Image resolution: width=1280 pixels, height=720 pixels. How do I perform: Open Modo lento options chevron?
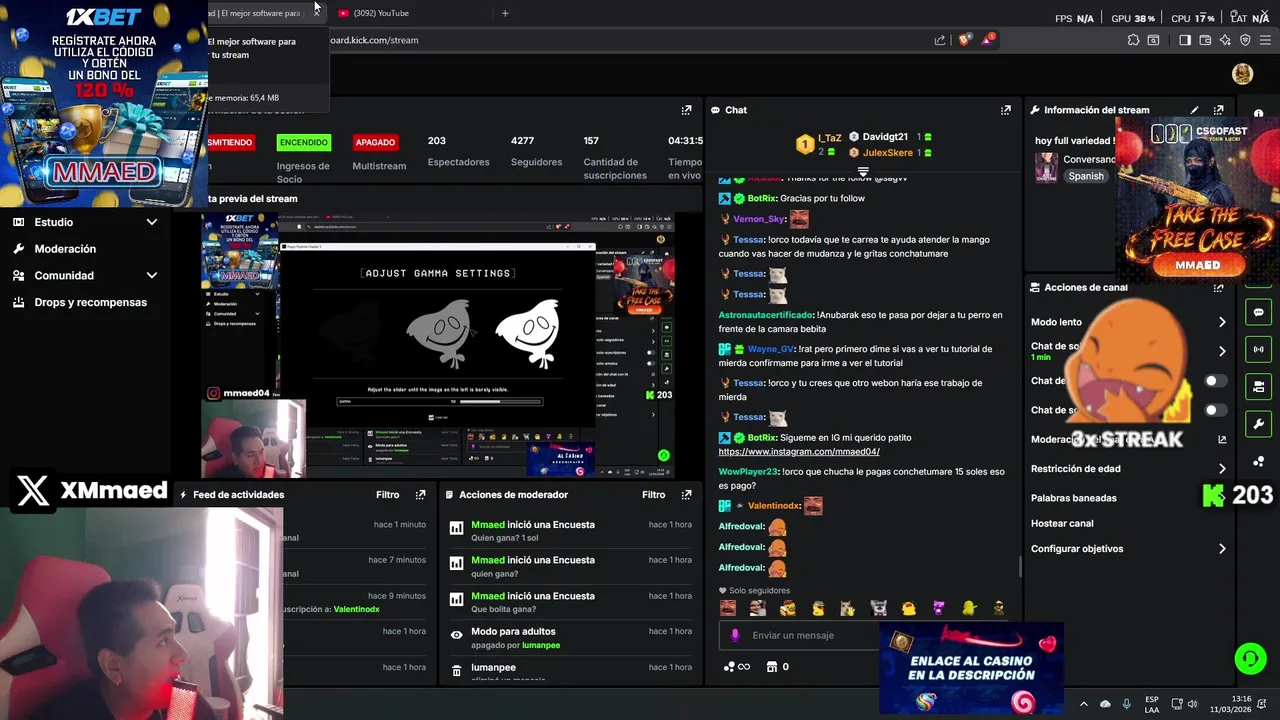[1222, 322]
